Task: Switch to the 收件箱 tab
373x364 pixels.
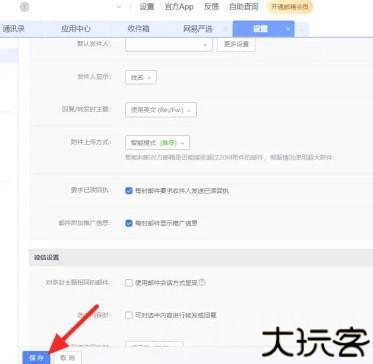Action: click(138, 29)
